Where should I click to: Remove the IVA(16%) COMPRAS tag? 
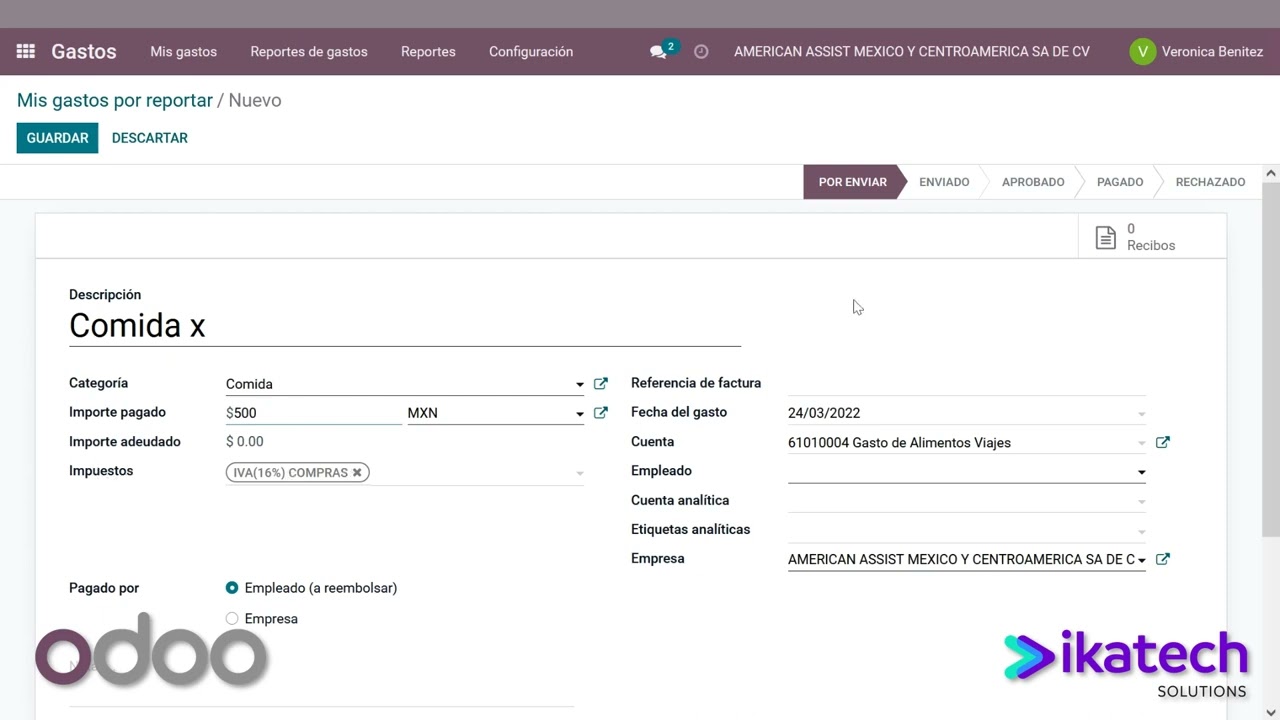pos(357,473)
